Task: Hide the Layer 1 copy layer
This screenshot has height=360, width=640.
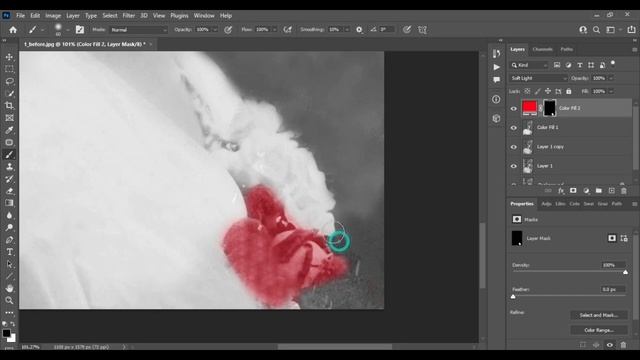Action: click(514, 147)
